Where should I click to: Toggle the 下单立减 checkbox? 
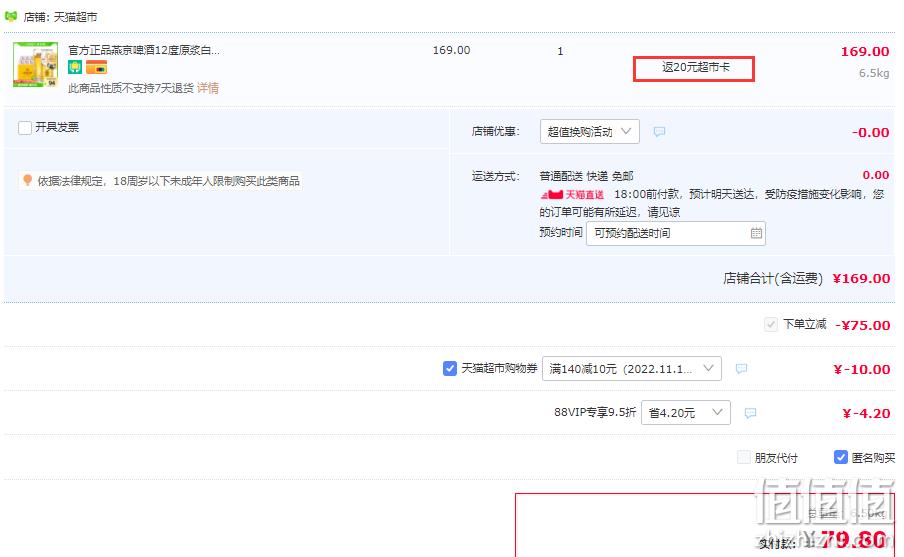pyautogui.click(x=771, y=324)
